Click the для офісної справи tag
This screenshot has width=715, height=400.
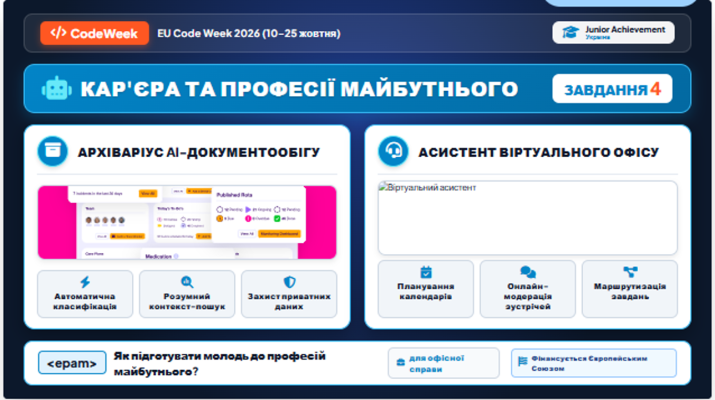click(x=444, y=363)
